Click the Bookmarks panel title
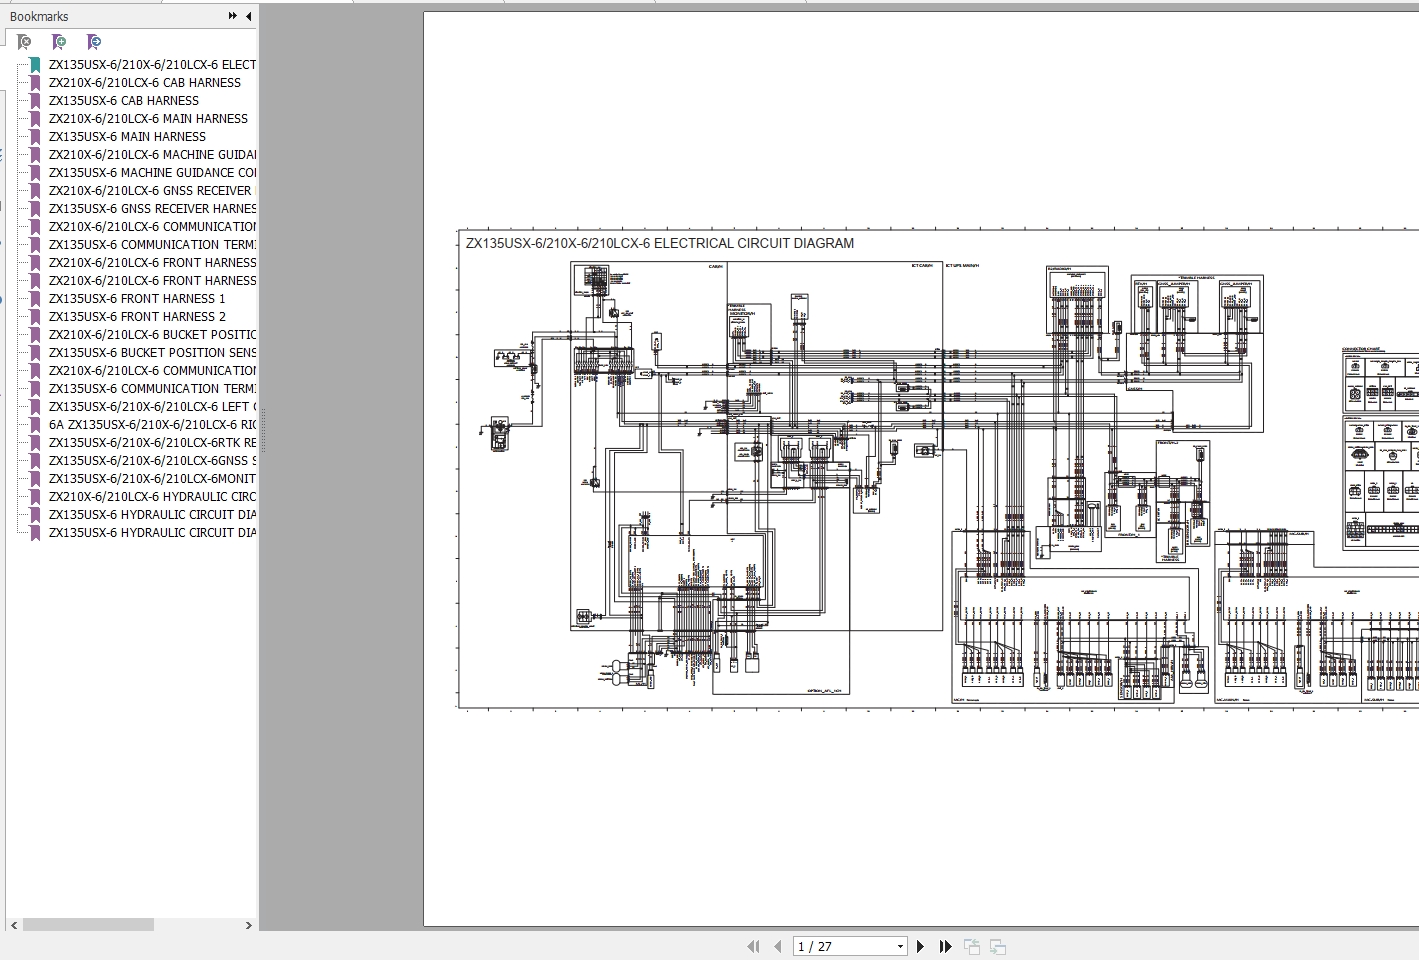 coord(39,16)
